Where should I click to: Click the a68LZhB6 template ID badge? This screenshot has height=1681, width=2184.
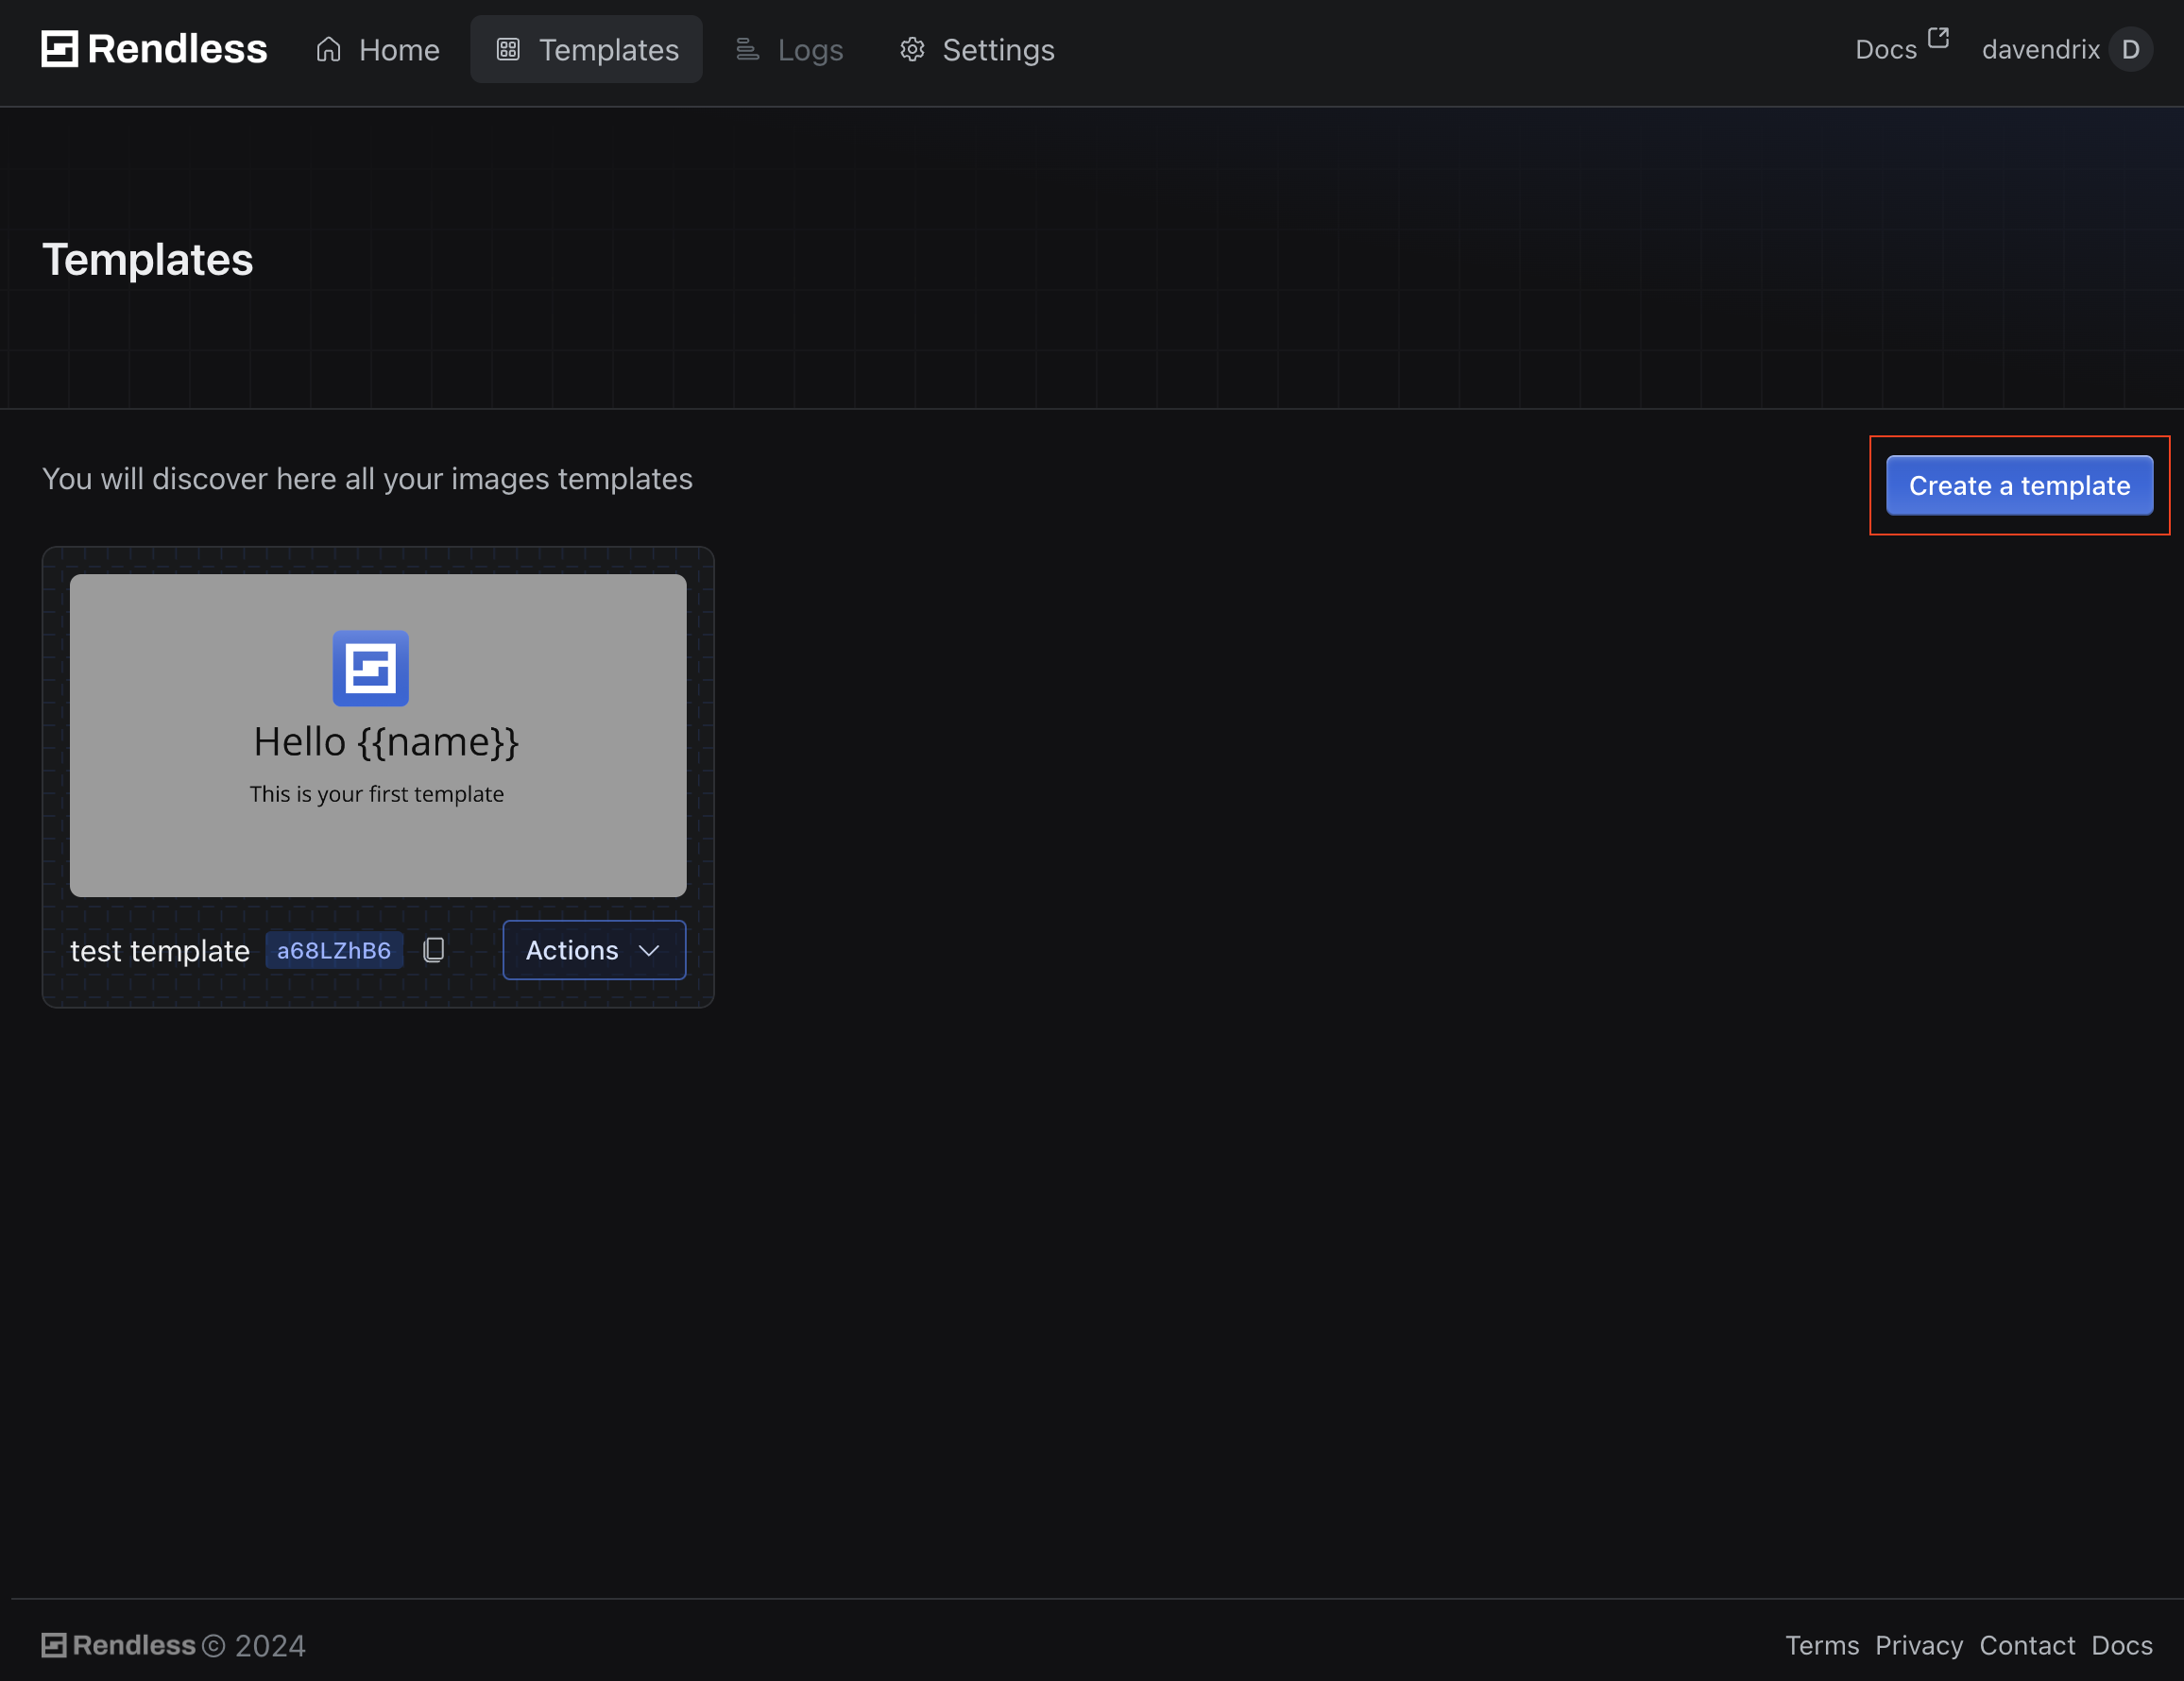pyautogui.click(x=334, y=950)
